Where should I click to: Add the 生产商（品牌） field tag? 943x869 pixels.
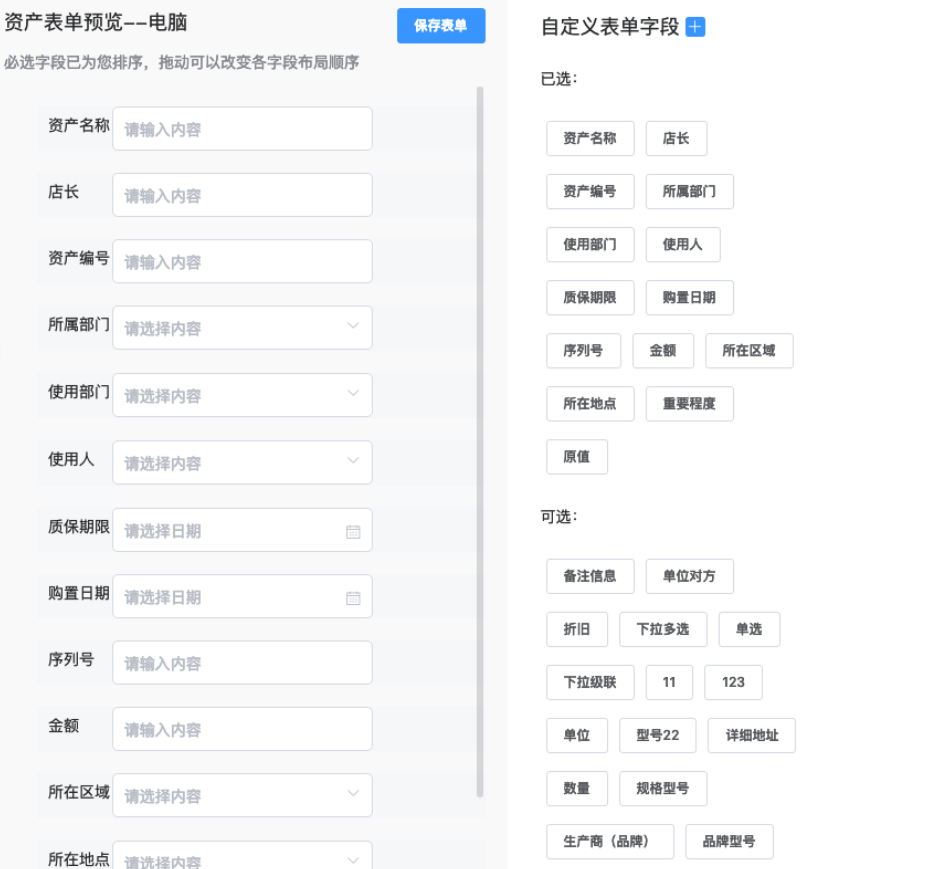[610, 842]
